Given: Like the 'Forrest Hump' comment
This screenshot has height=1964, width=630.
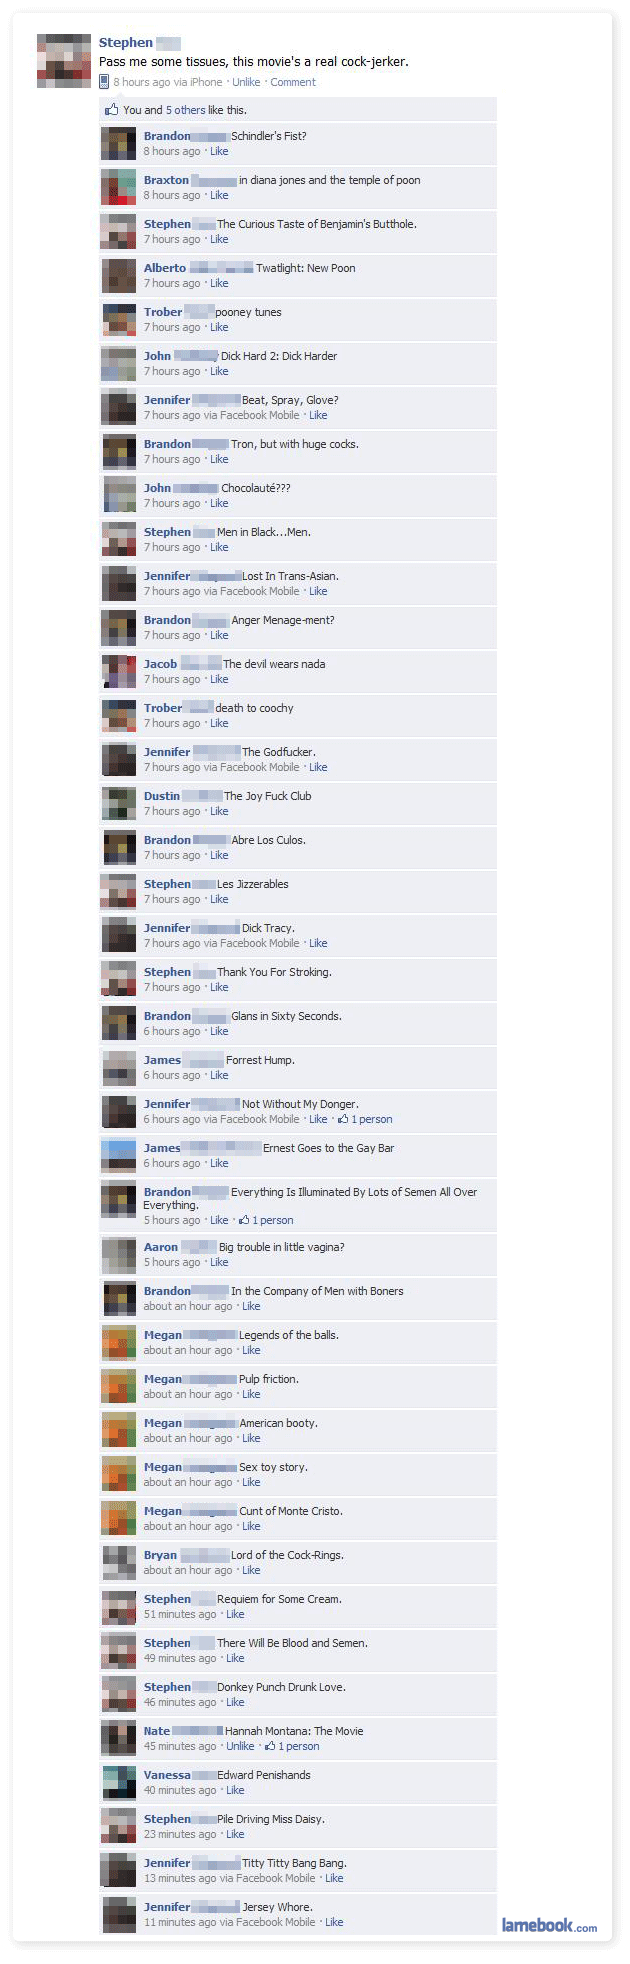Looking at the screenshot, I should coord(219,1075).
